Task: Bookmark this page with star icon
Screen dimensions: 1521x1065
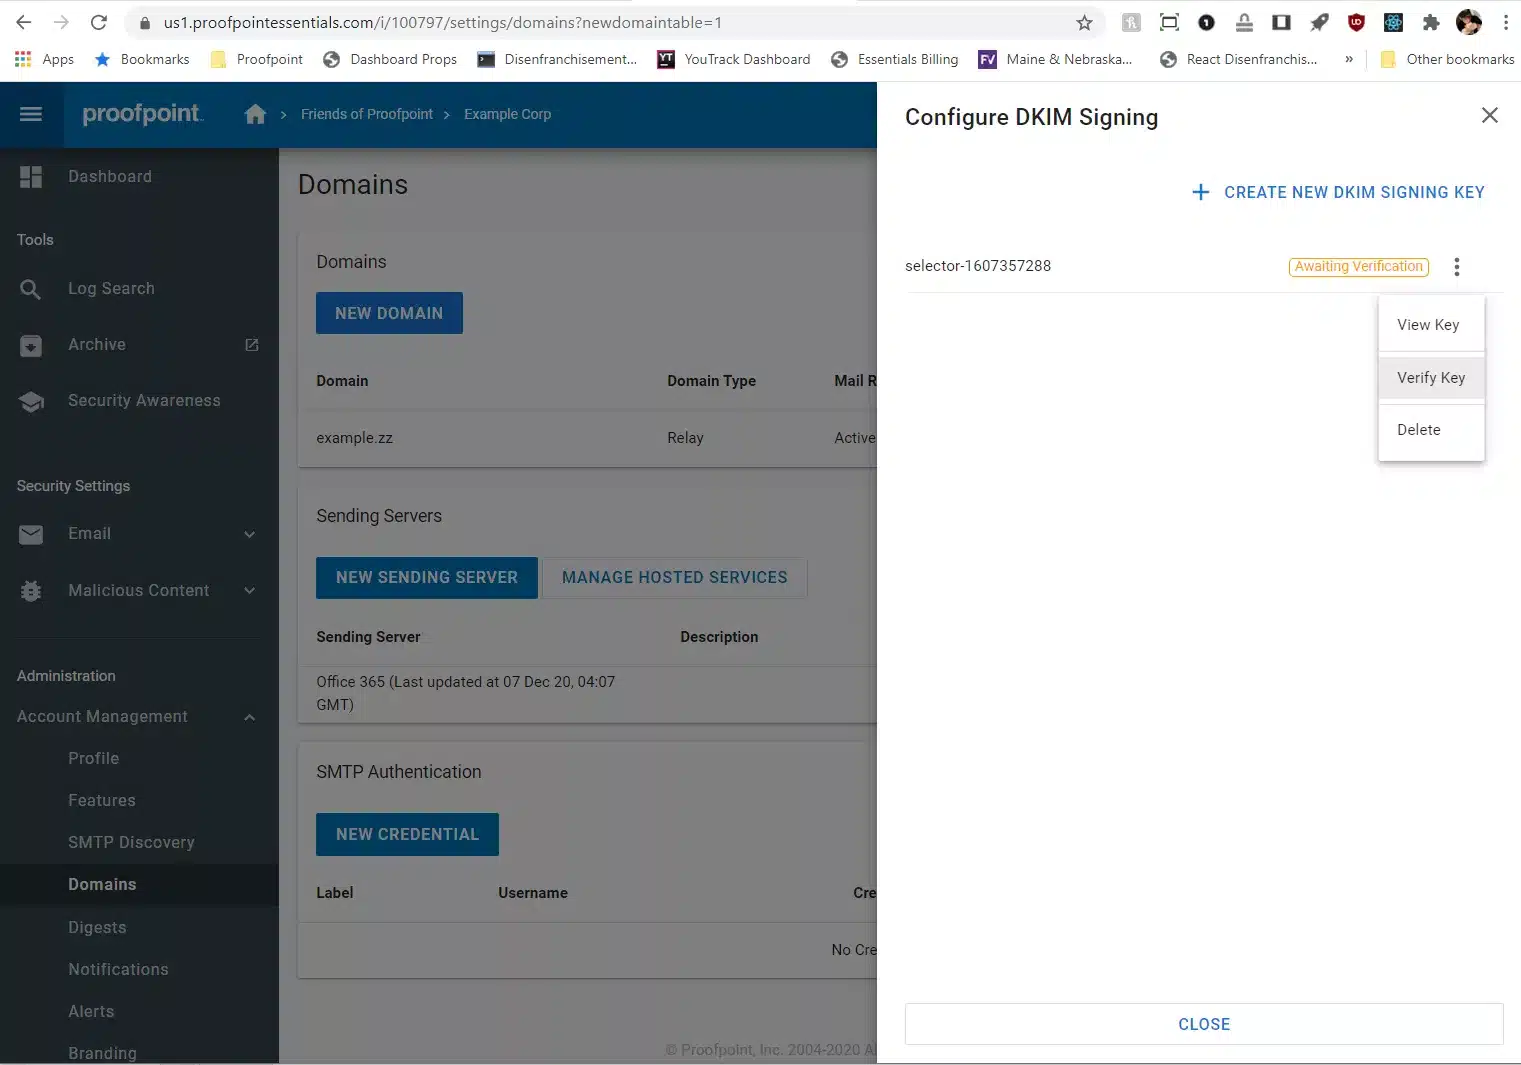Action: point(1084,23)
